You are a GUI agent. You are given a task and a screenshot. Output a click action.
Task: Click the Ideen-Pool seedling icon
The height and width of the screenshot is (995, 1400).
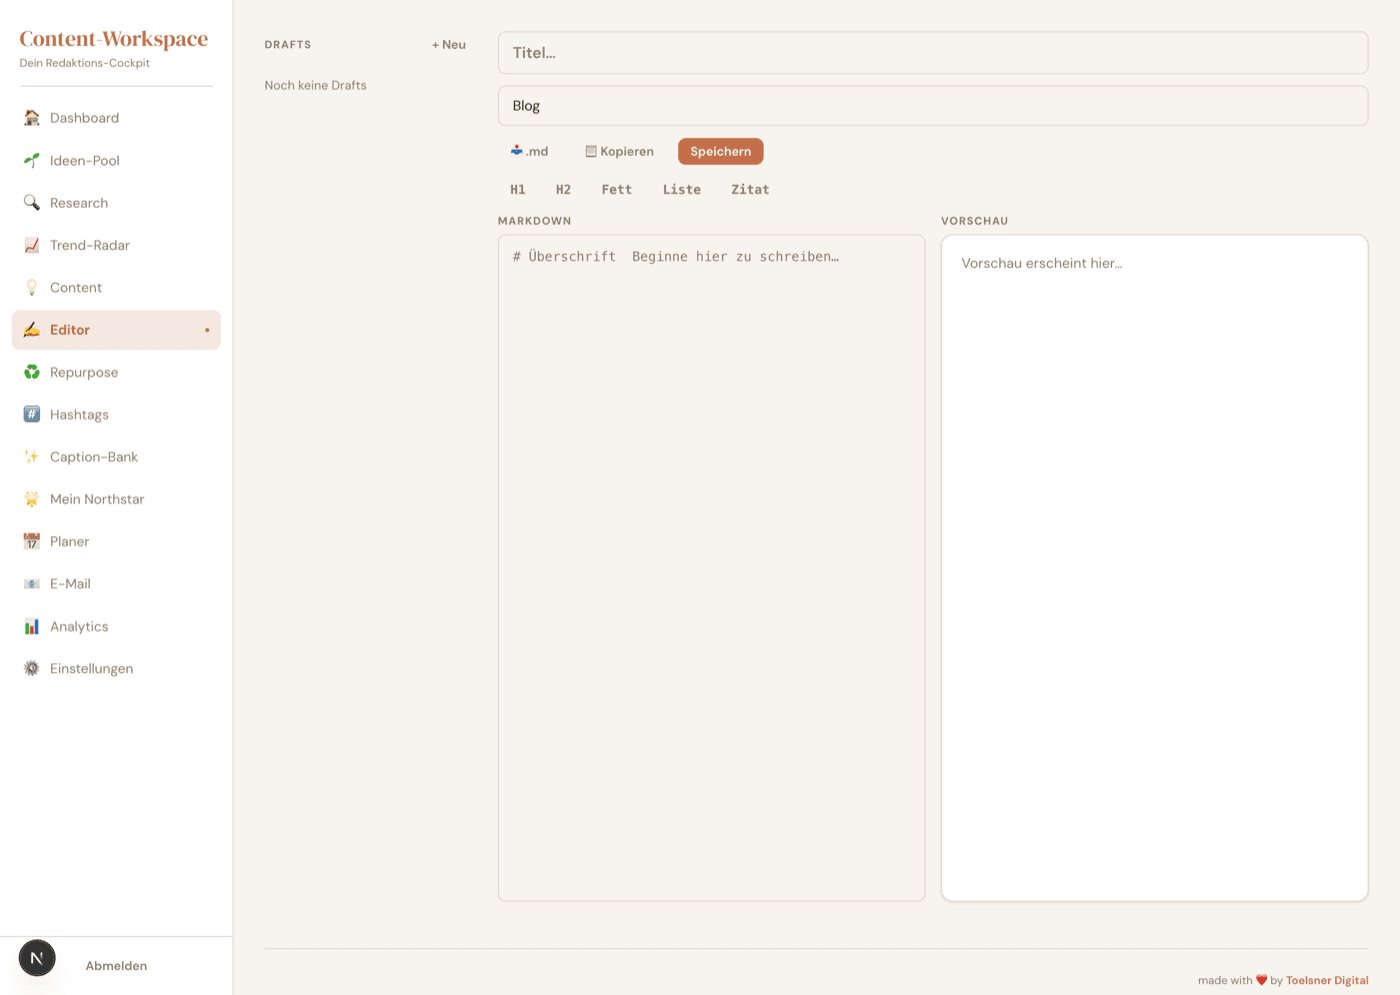(x=32, y=160)
